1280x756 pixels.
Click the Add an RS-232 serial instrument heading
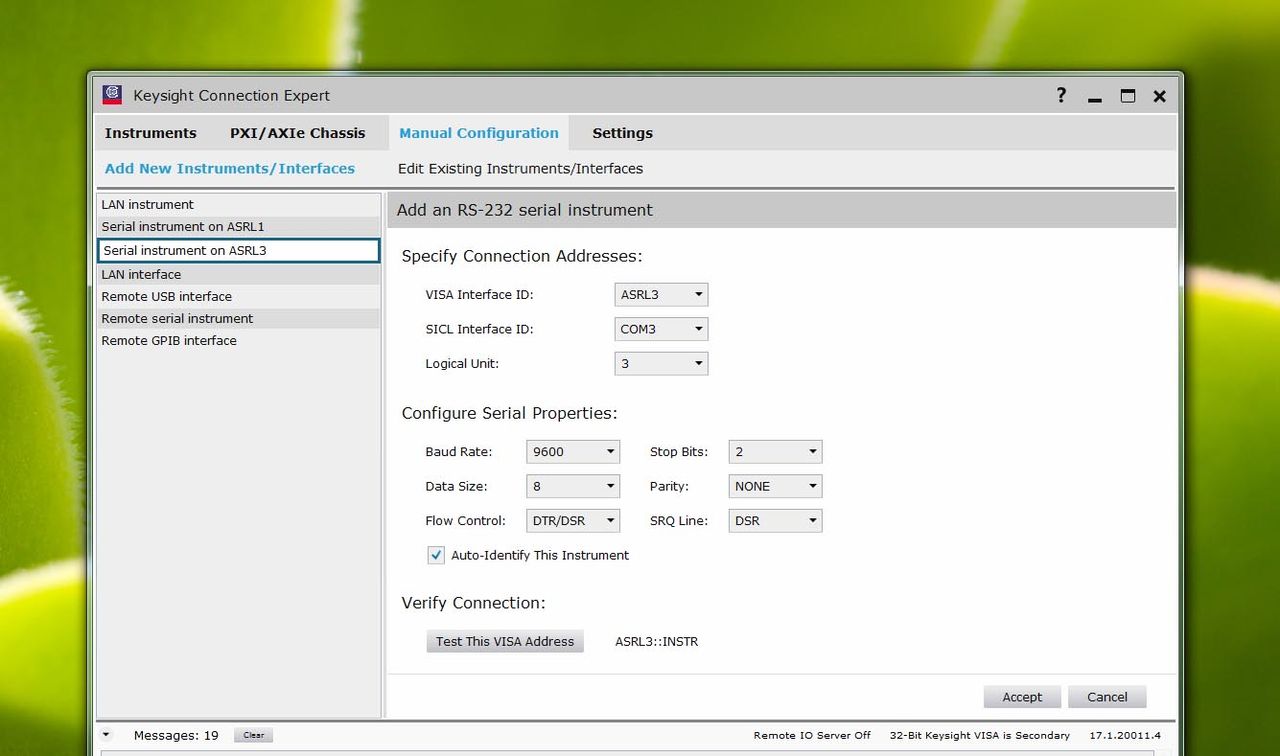point(525,210)
